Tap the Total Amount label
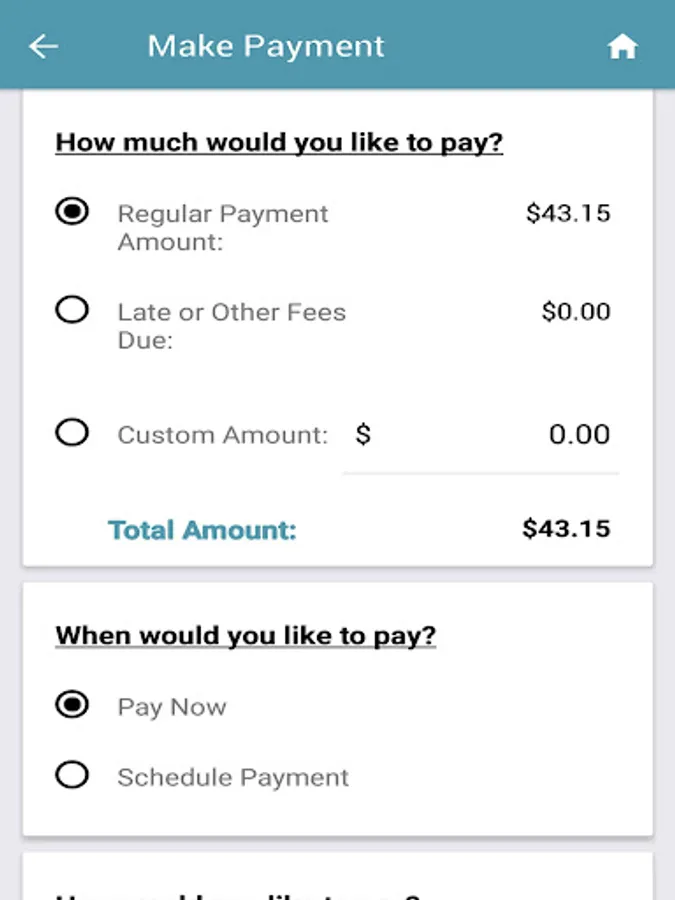675x900 pixels. pyautogui.click(x=202, y=529)
